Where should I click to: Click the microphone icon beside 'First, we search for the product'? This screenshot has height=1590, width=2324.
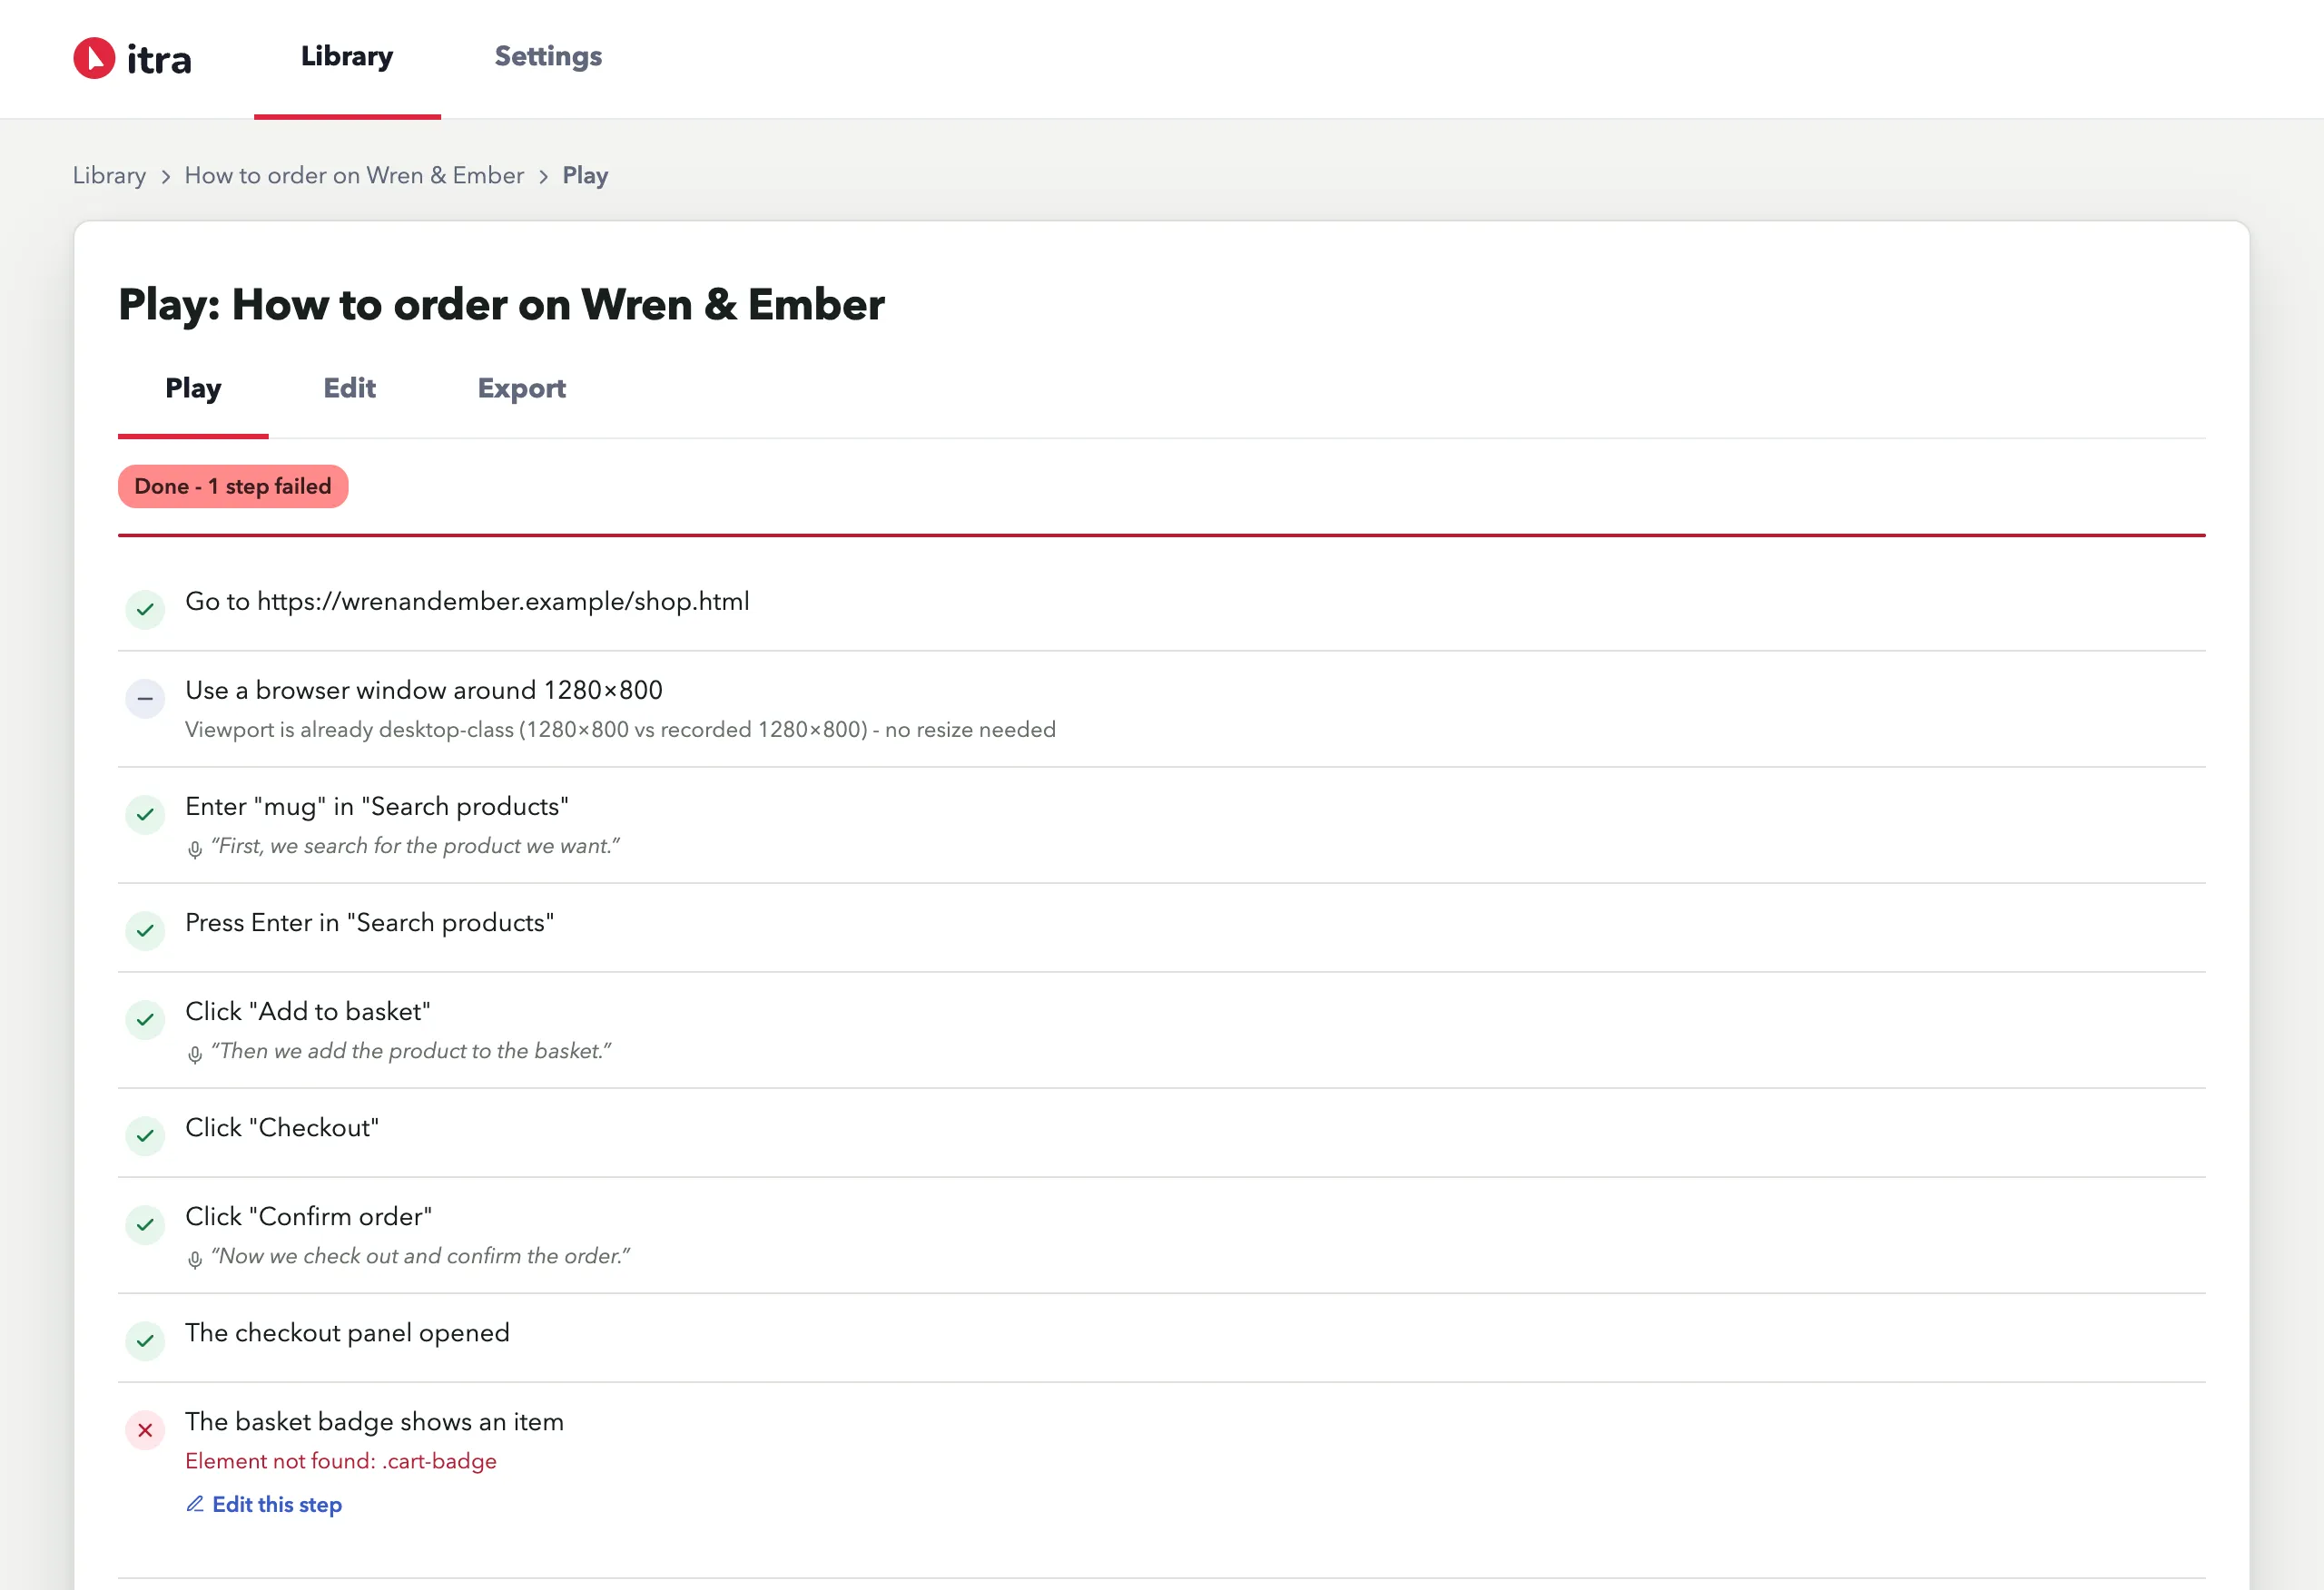(x=195, y=850)
